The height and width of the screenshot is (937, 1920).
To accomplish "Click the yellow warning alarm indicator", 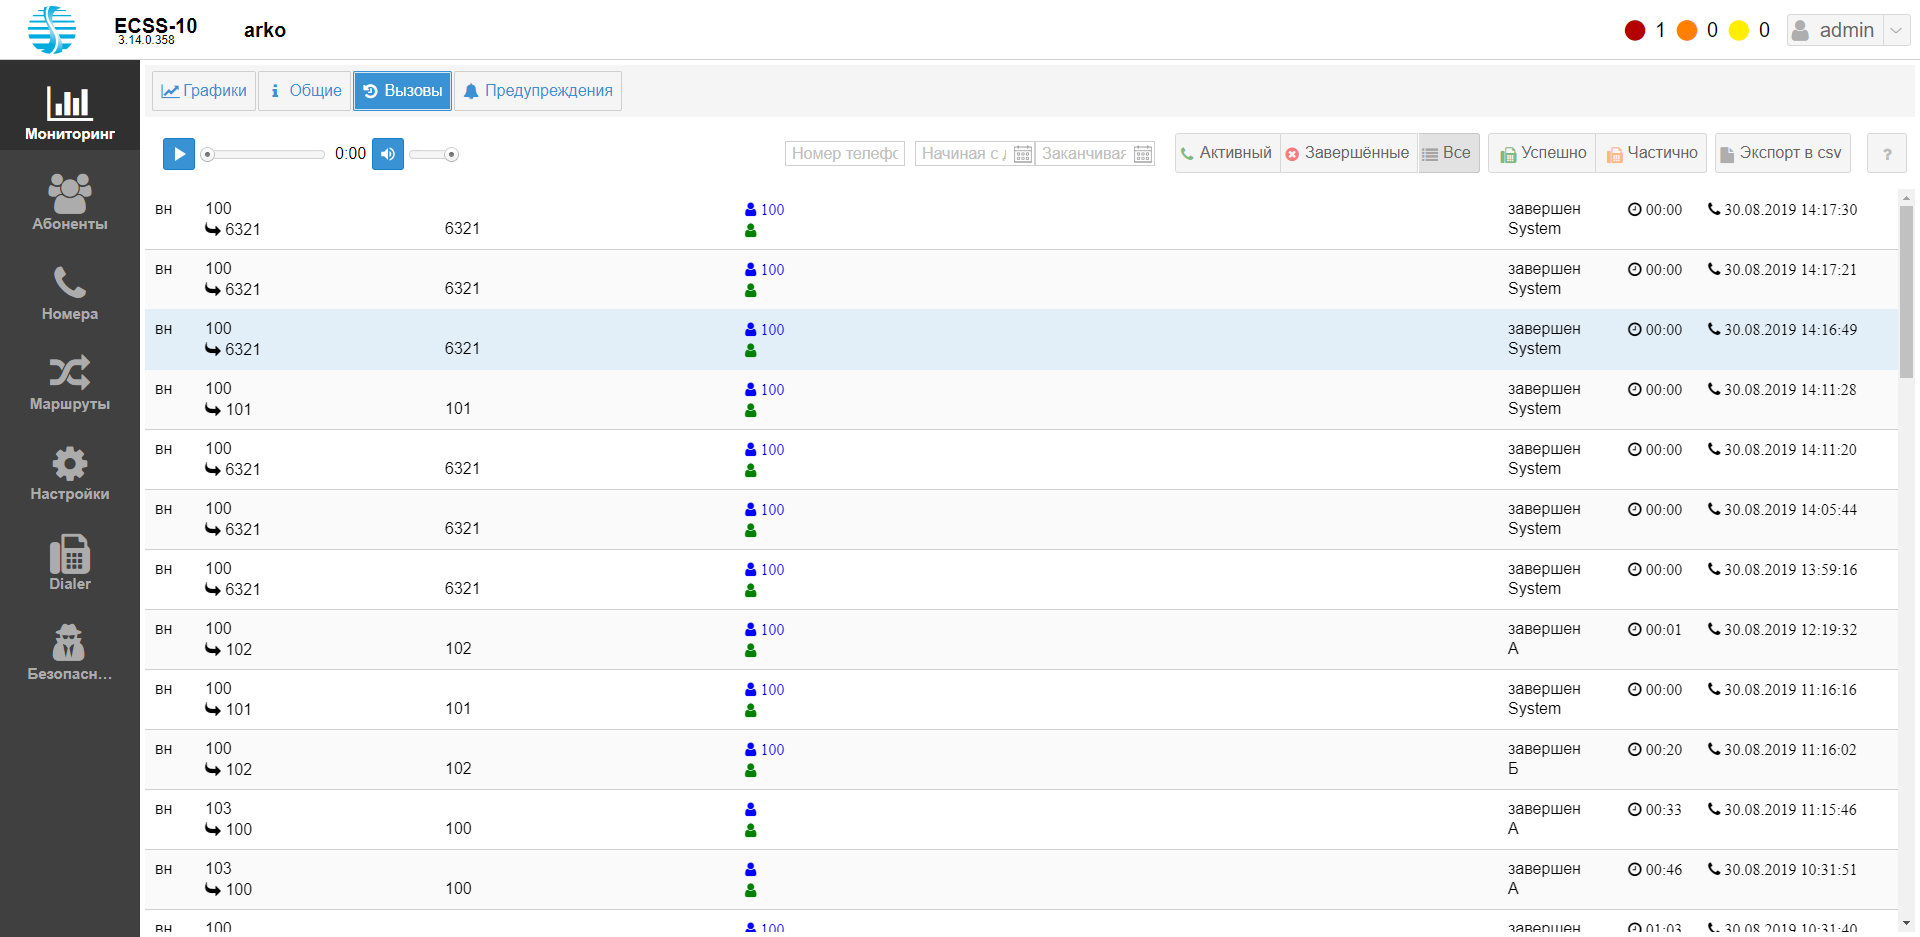I will click(1739, 31).
